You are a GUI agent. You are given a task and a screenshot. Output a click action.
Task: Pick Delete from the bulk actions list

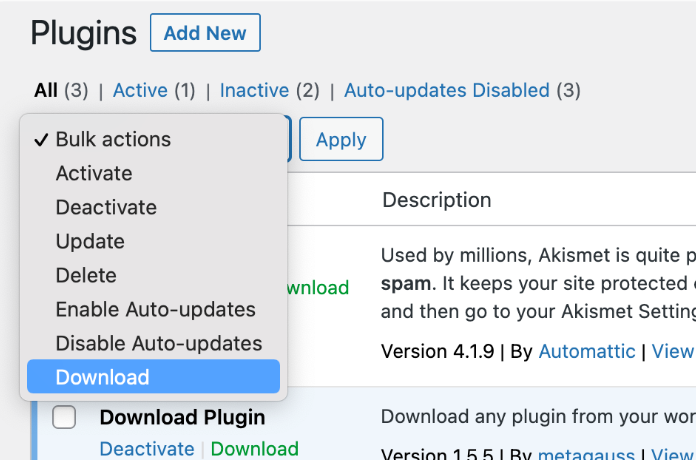86,275
